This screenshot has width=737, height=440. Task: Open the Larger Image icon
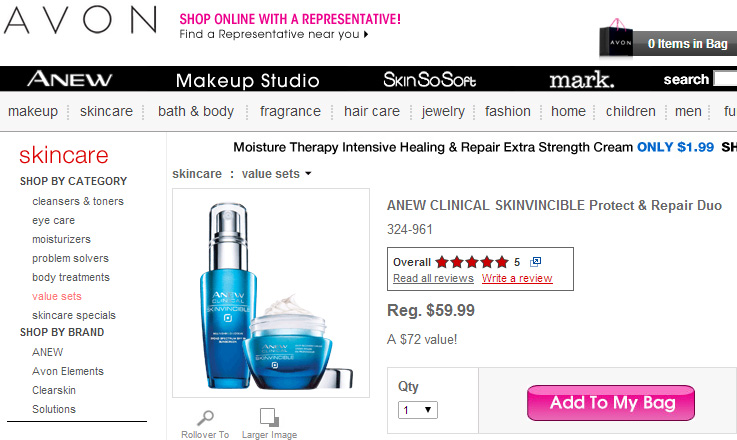pyautogui.click(x=269, y=417)
